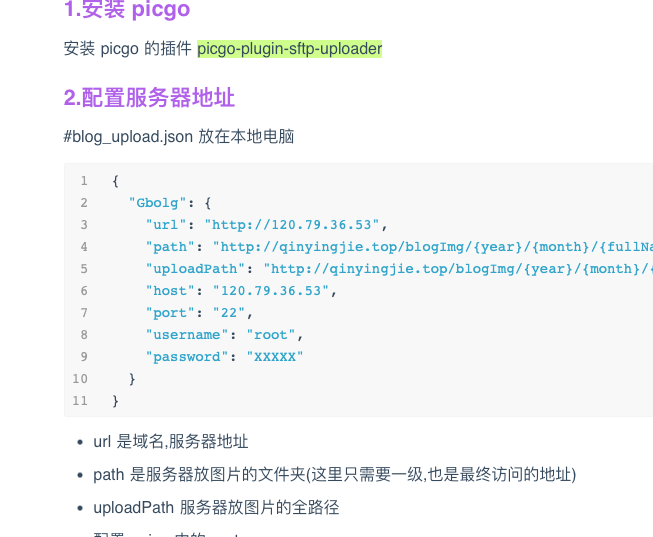Click the heading "2.配置服务器地址"

pyautogui.click(x=149, y=97)
